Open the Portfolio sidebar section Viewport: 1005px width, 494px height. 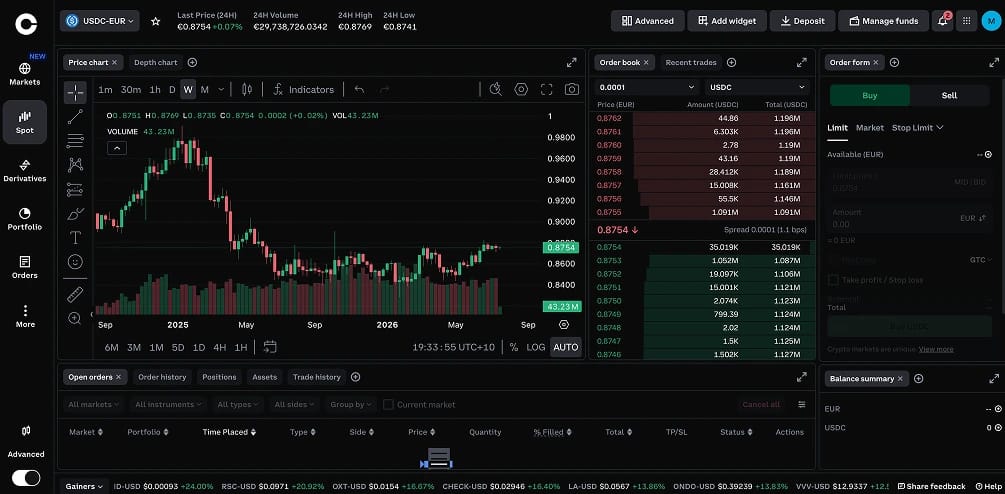(25, 220)
